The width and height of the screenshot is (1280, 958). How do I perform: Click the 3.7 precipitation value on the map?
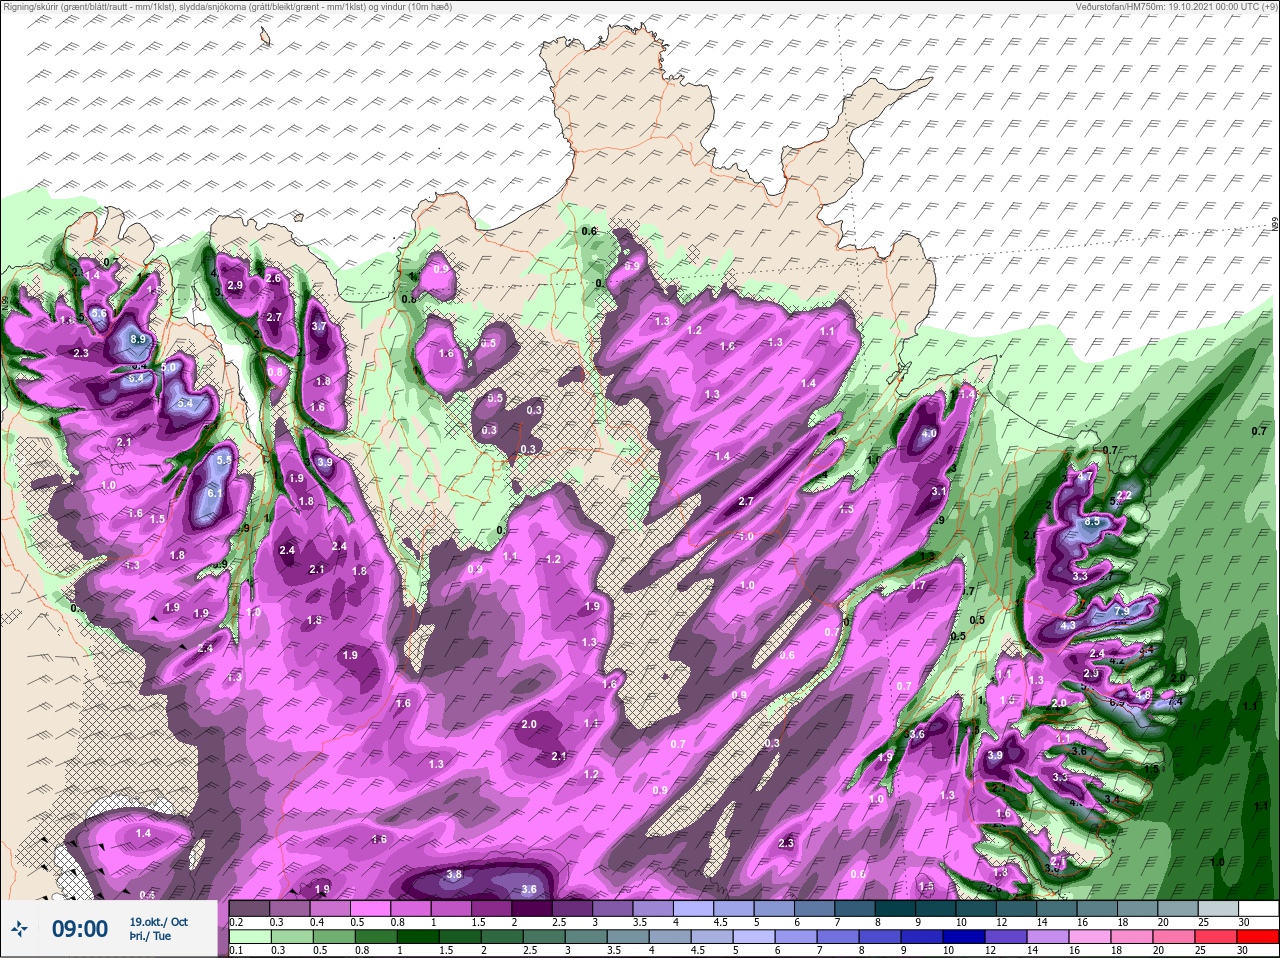pyautogui.click(x=319, y=326)
